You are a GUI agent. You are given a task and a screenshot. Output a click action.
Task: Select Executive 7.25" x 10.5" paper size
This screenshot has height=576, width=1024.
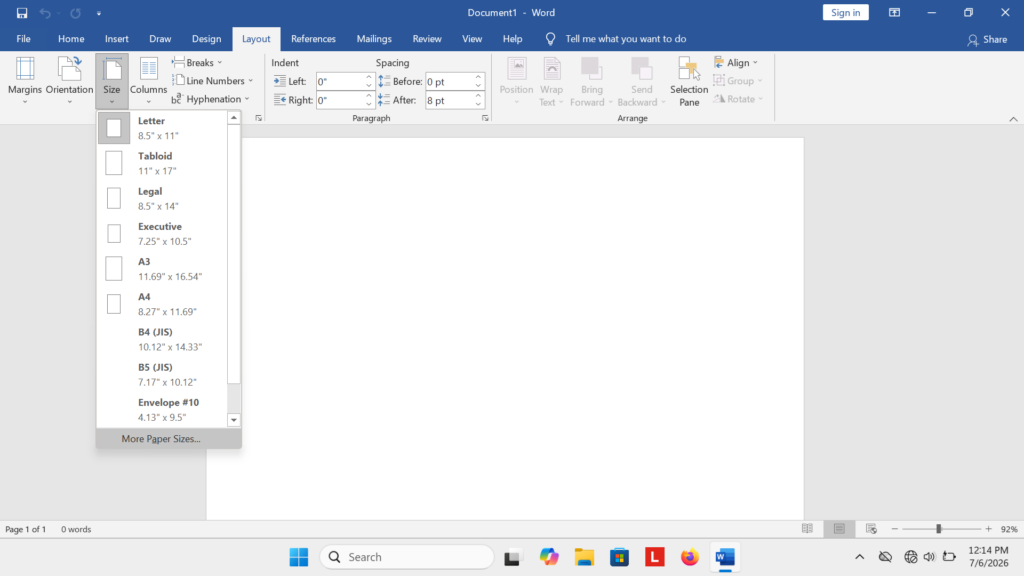pyautogui.click(x=162, y=234)
